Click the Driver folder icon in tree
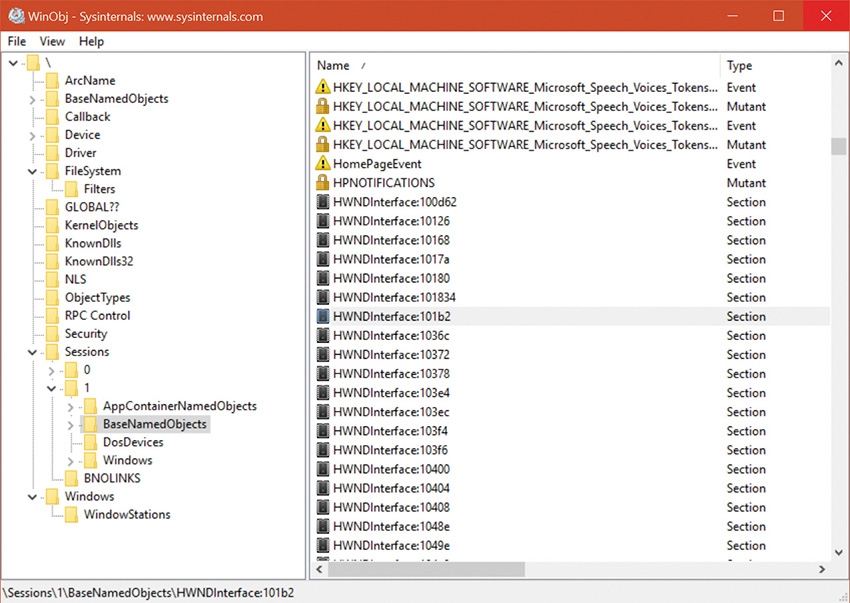The height and width of the screenshot is (603, 850). click(52, 153)
